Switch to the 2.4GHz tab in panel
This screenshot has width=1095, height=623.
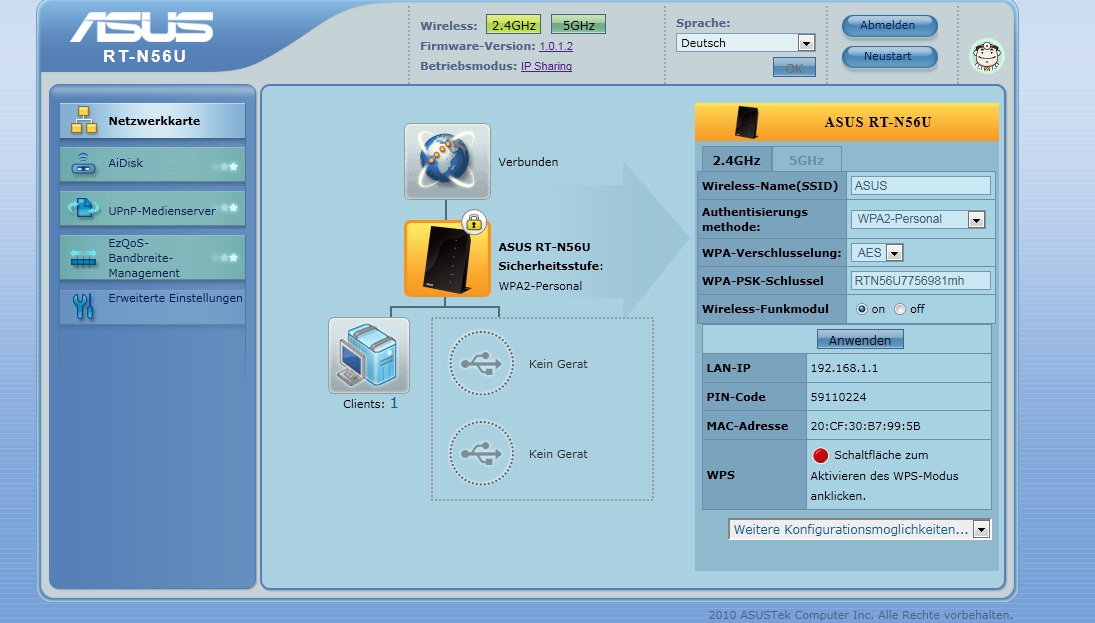click(736, 160)
